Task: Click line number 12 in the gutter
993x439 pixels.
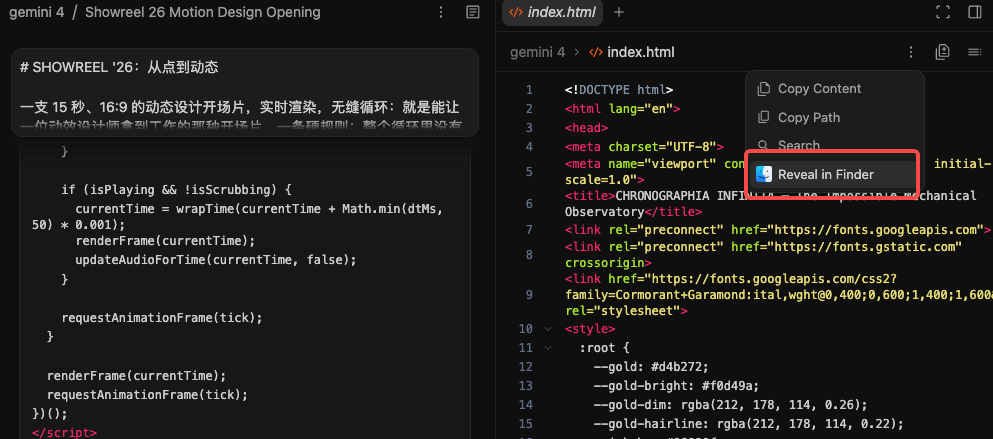Action: coord(526,367)
